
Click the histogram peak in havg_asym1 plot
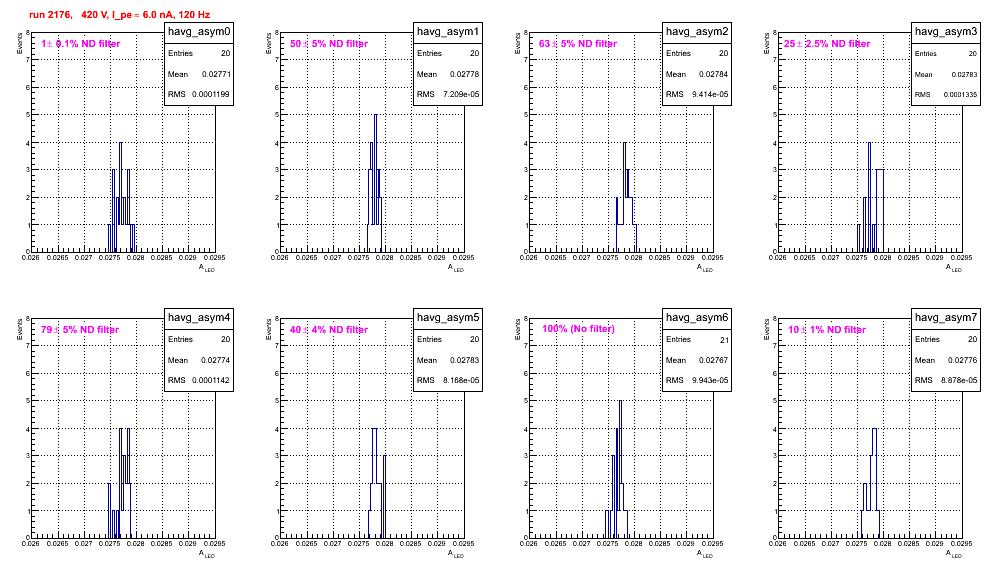pos(375,115)
